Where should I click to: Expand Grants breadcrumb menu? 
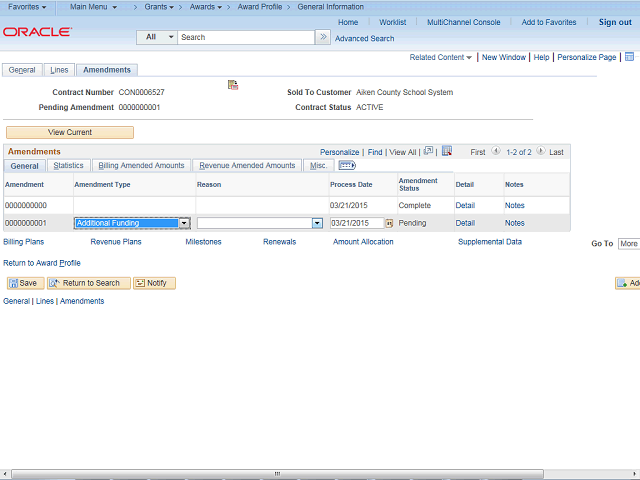pos(159,7)
